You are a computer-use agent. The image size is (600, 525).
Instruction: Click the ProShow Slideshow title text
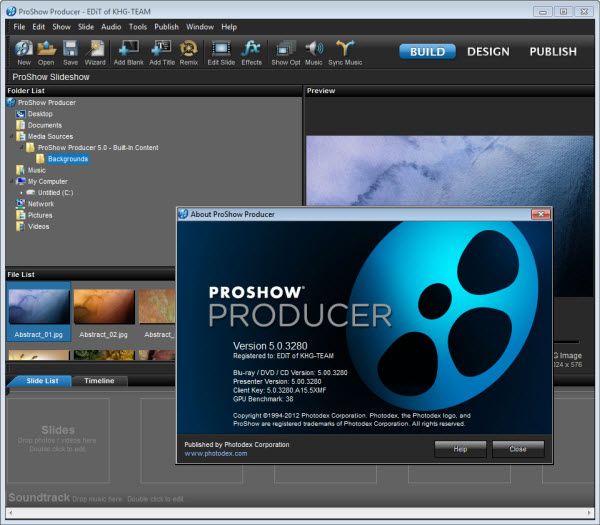coord(51,77)
